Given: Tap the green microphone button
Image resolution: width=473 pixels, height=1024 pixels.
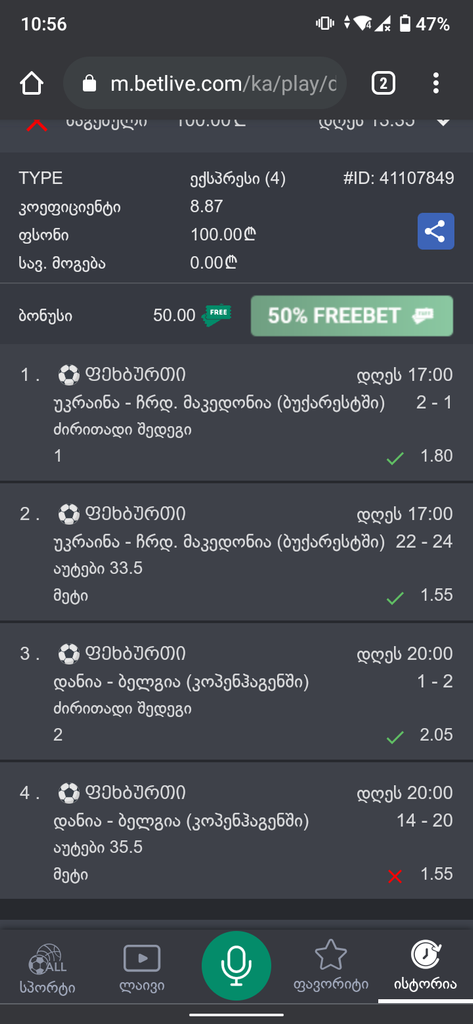Looking at the screenshot, I should tap(236, 966).
